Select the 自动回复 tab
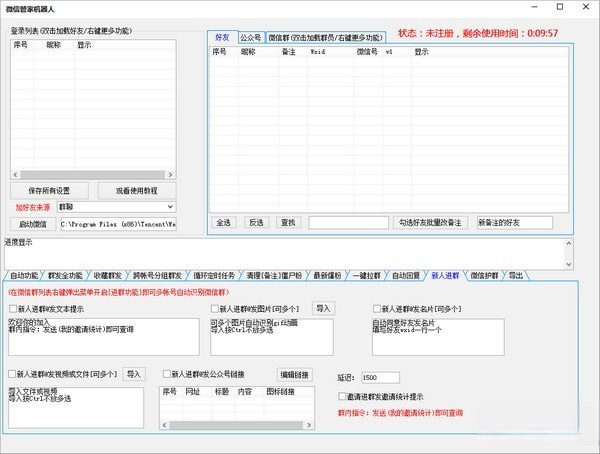This screenshot has width=600, height=454. [x=406, y=275]
